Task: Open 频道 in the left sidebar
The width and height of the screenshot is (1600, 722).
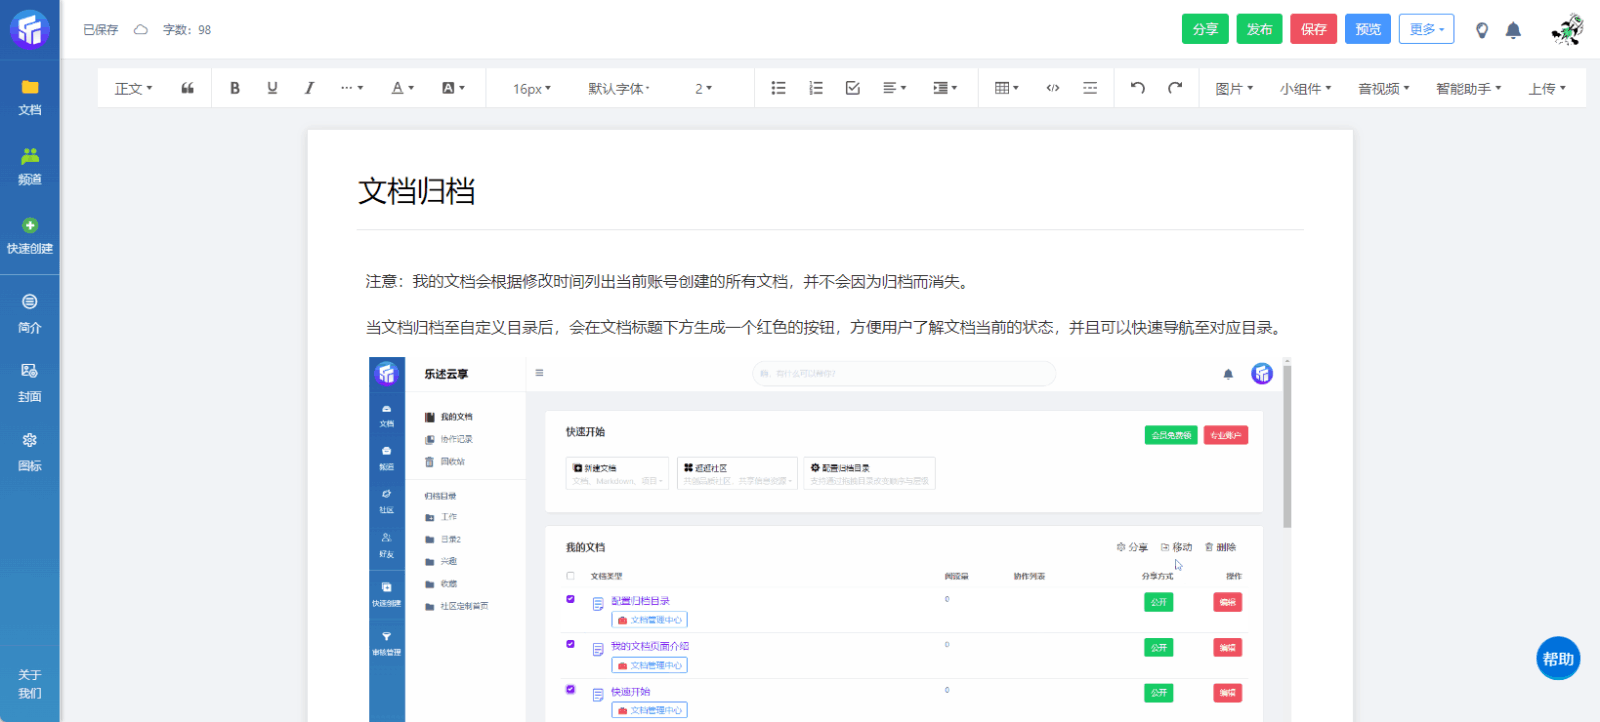Action: (30, 166)
